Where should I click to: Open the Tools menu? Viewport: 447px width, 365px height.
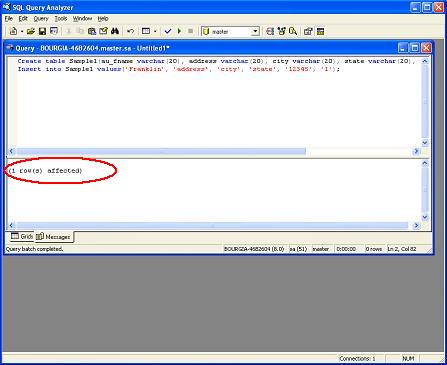coord(61,19)
